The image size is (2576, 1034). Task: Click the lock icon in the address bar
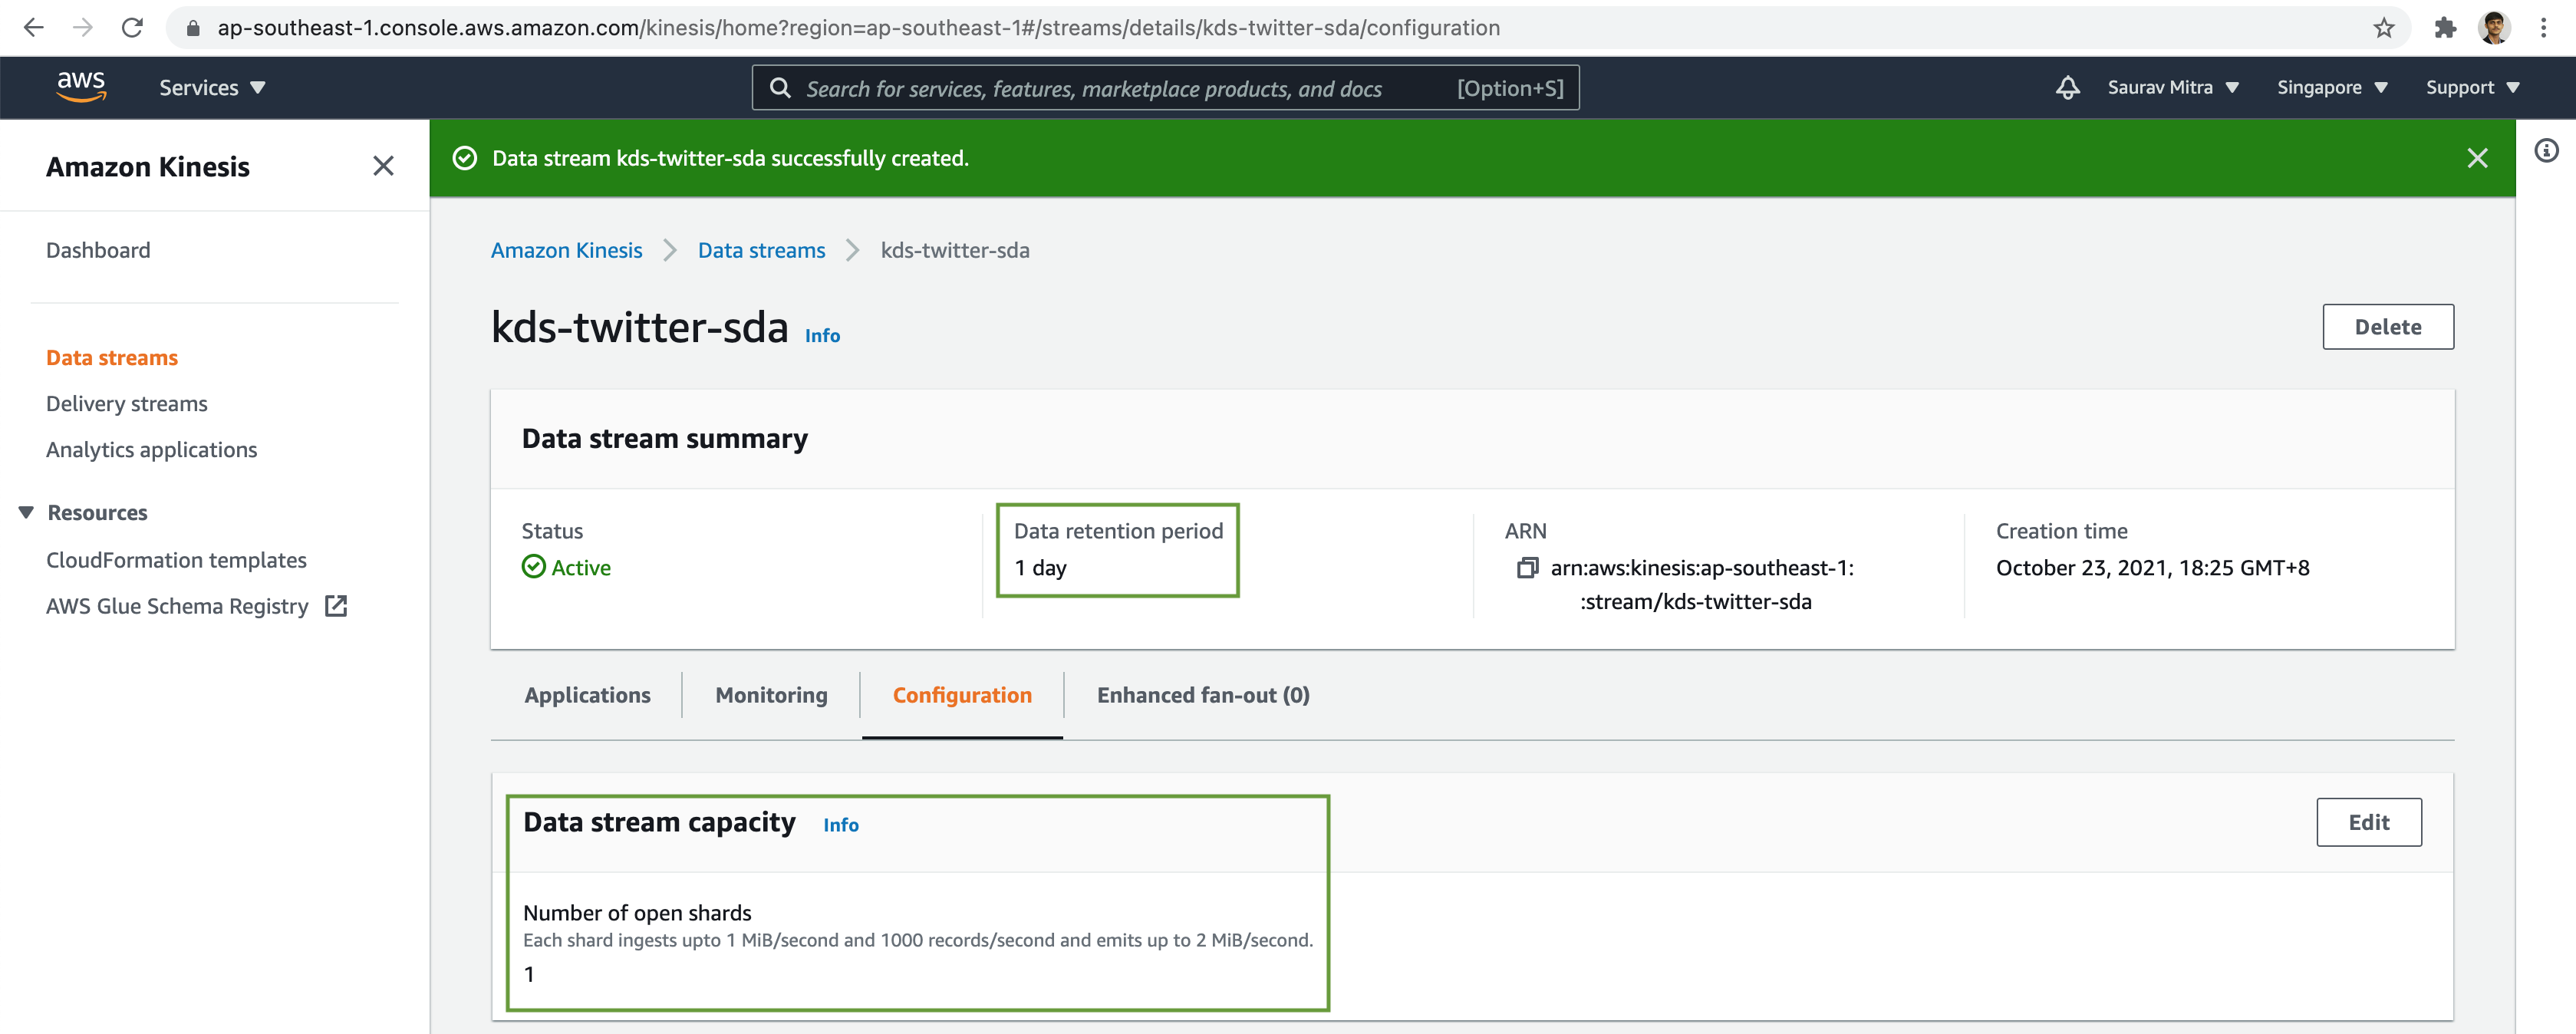pos(194,28)
